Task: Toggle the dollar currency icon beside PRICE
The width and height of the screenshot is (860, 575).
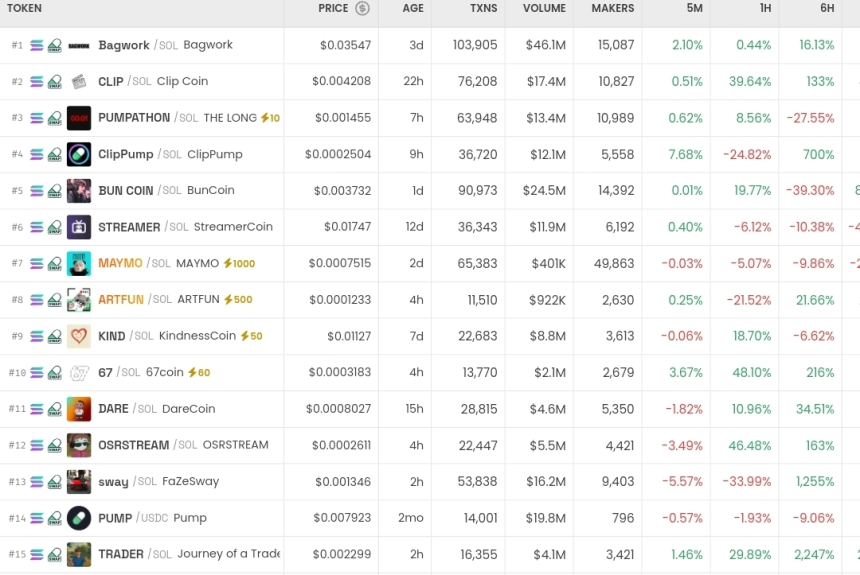Action: coord(362,9)
